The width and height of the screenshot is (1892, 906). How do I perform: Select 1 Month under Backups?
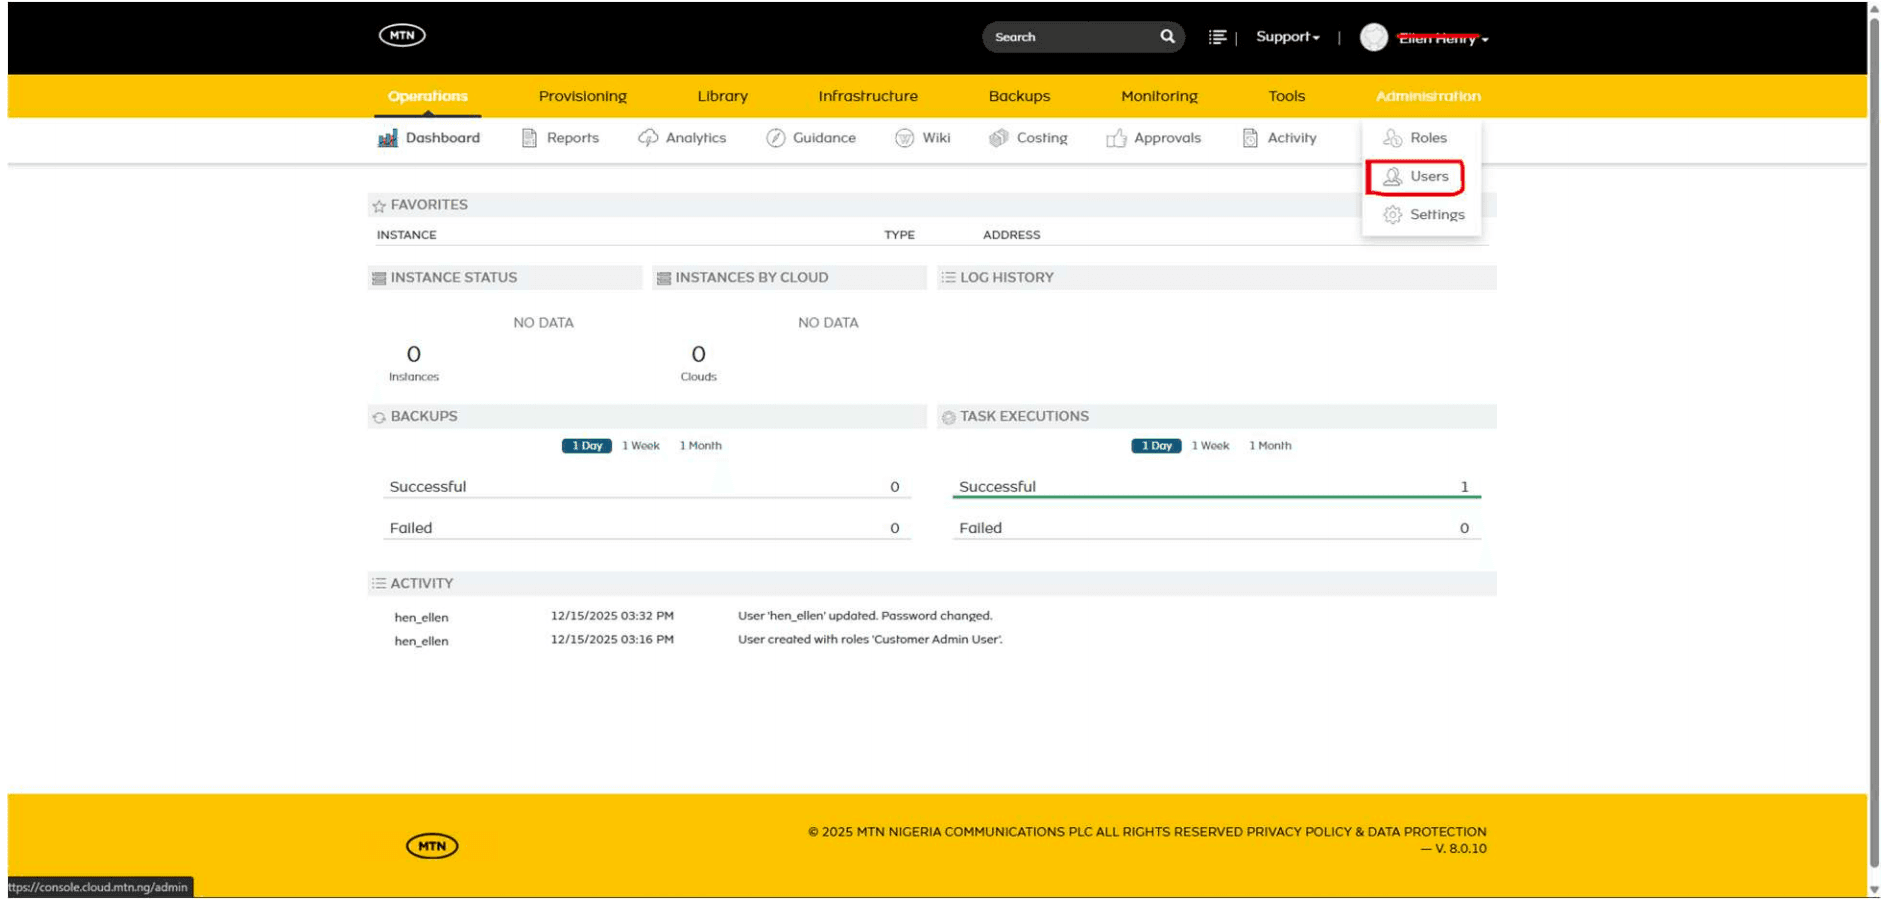pos(700,446)
